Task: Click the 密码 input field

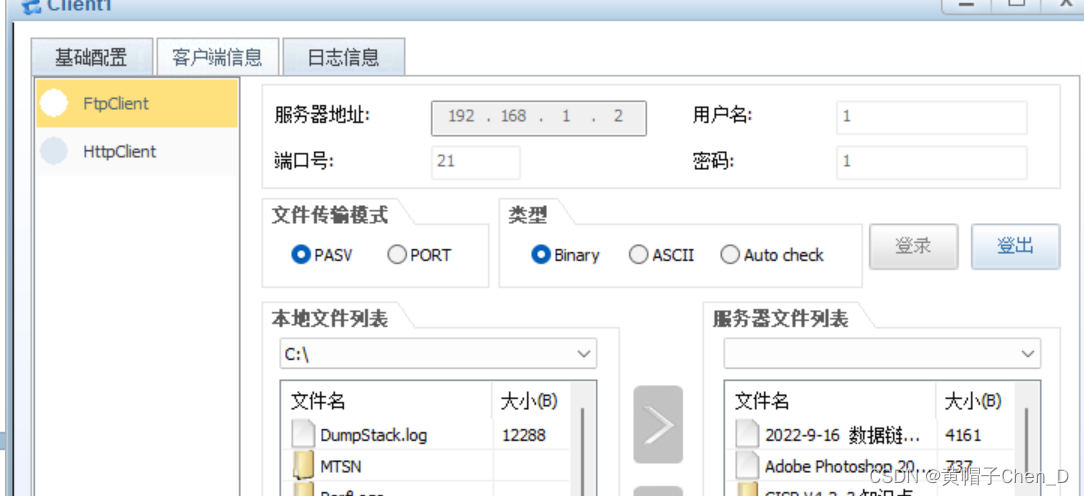Action: [x=931, y=162]
